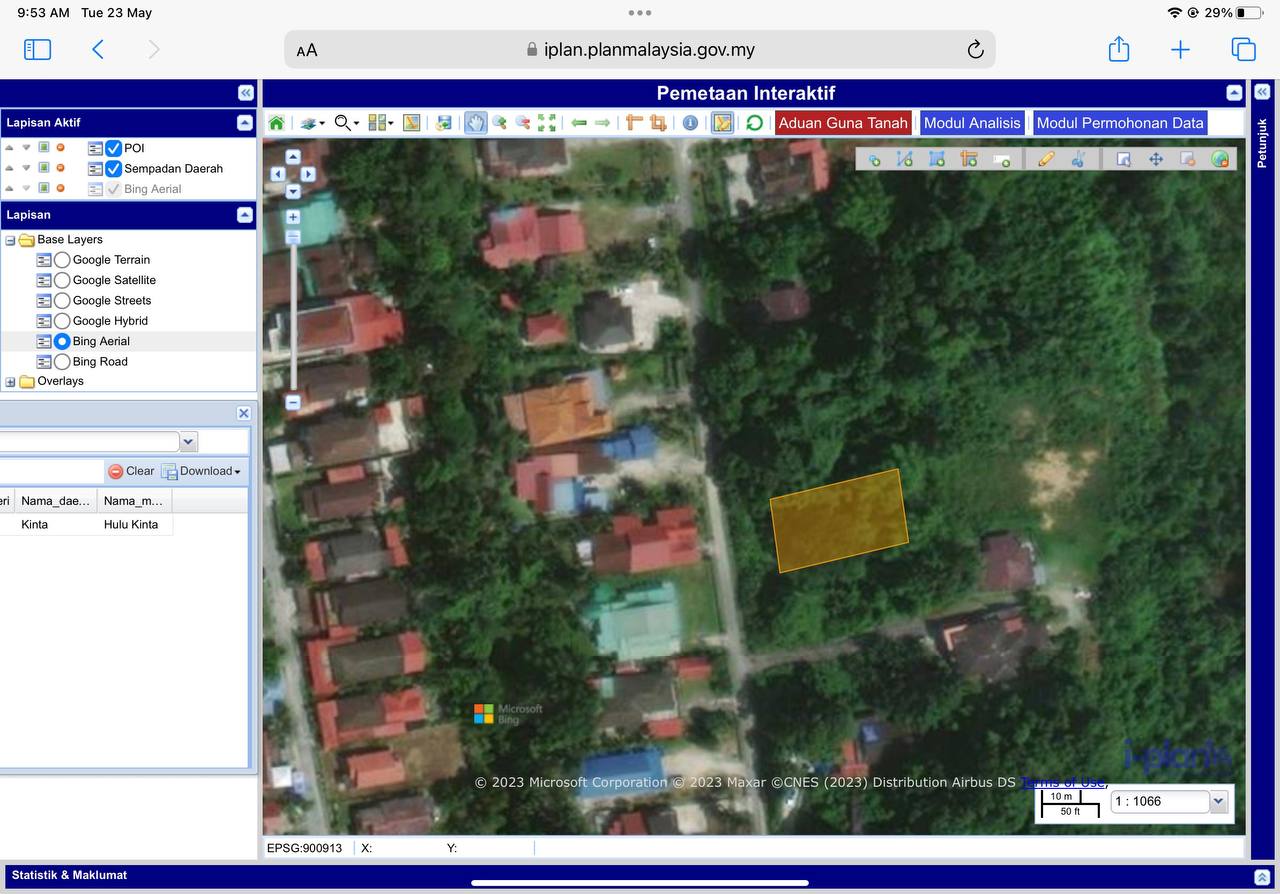This screenshot has width=1280, height=894.
Task: Click the Clear button
Action: 131,471
